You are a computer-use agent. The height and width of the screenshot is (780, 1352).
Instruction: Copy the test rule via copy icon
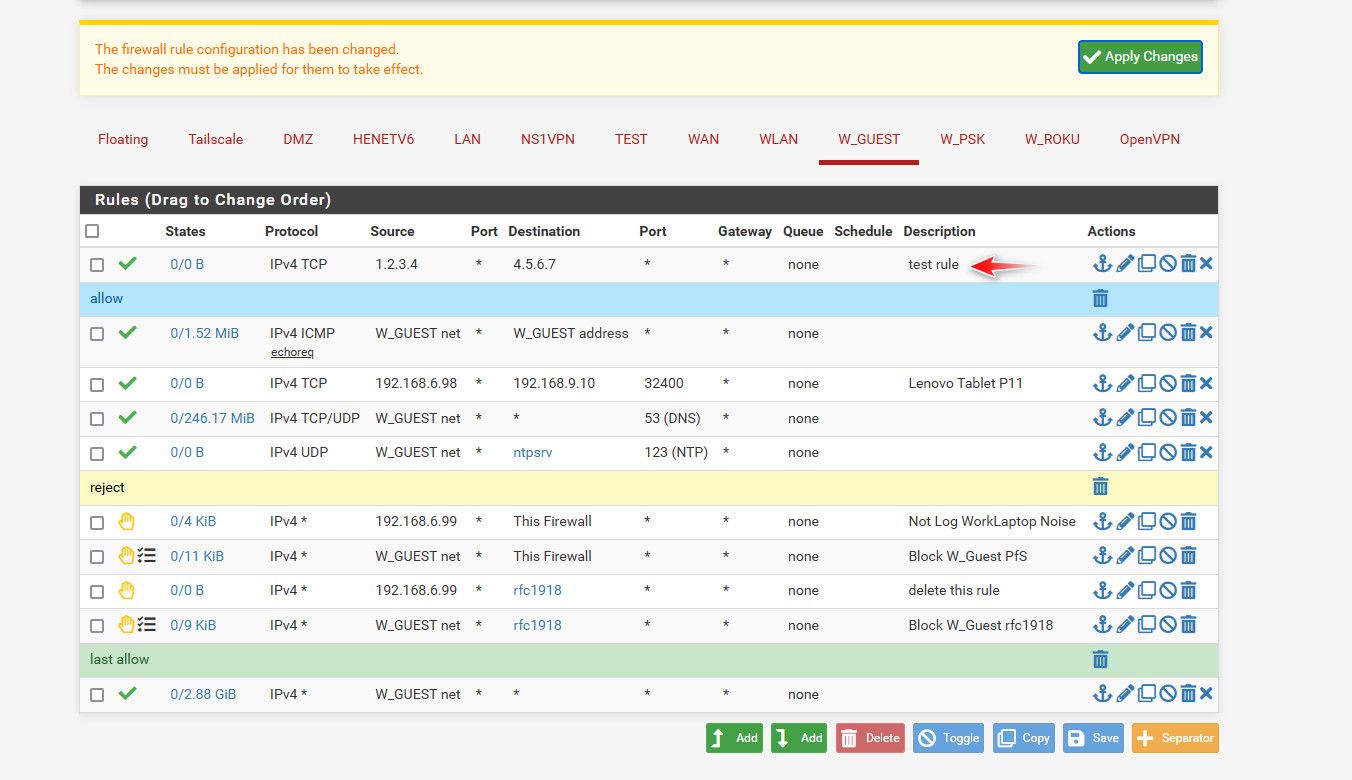pos(1146,264)
